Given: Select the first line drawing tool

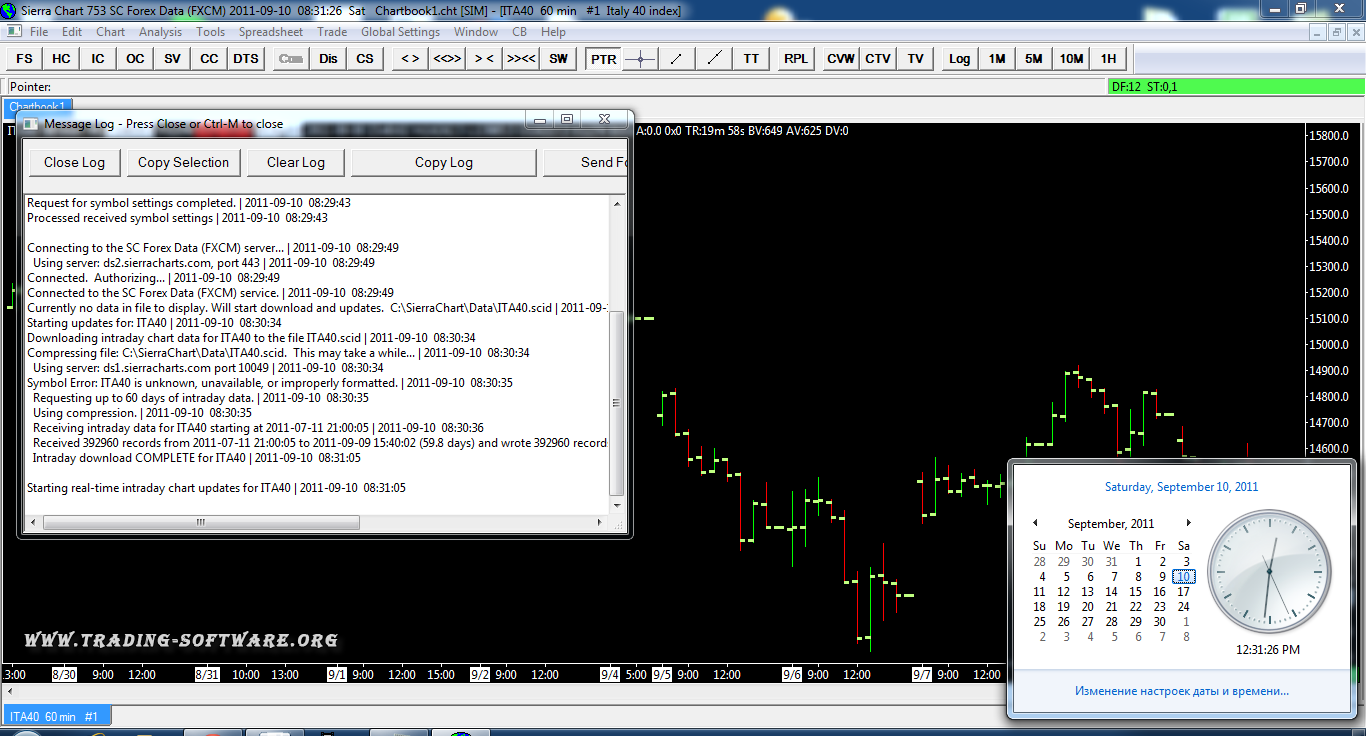Looking at the screenshot, I should click(677, 59).
